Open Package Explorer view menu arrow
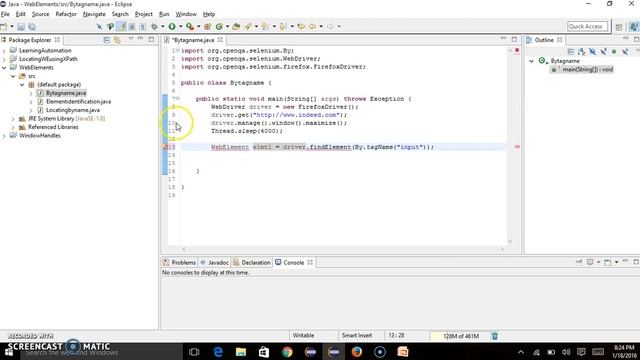 (131, 39)
